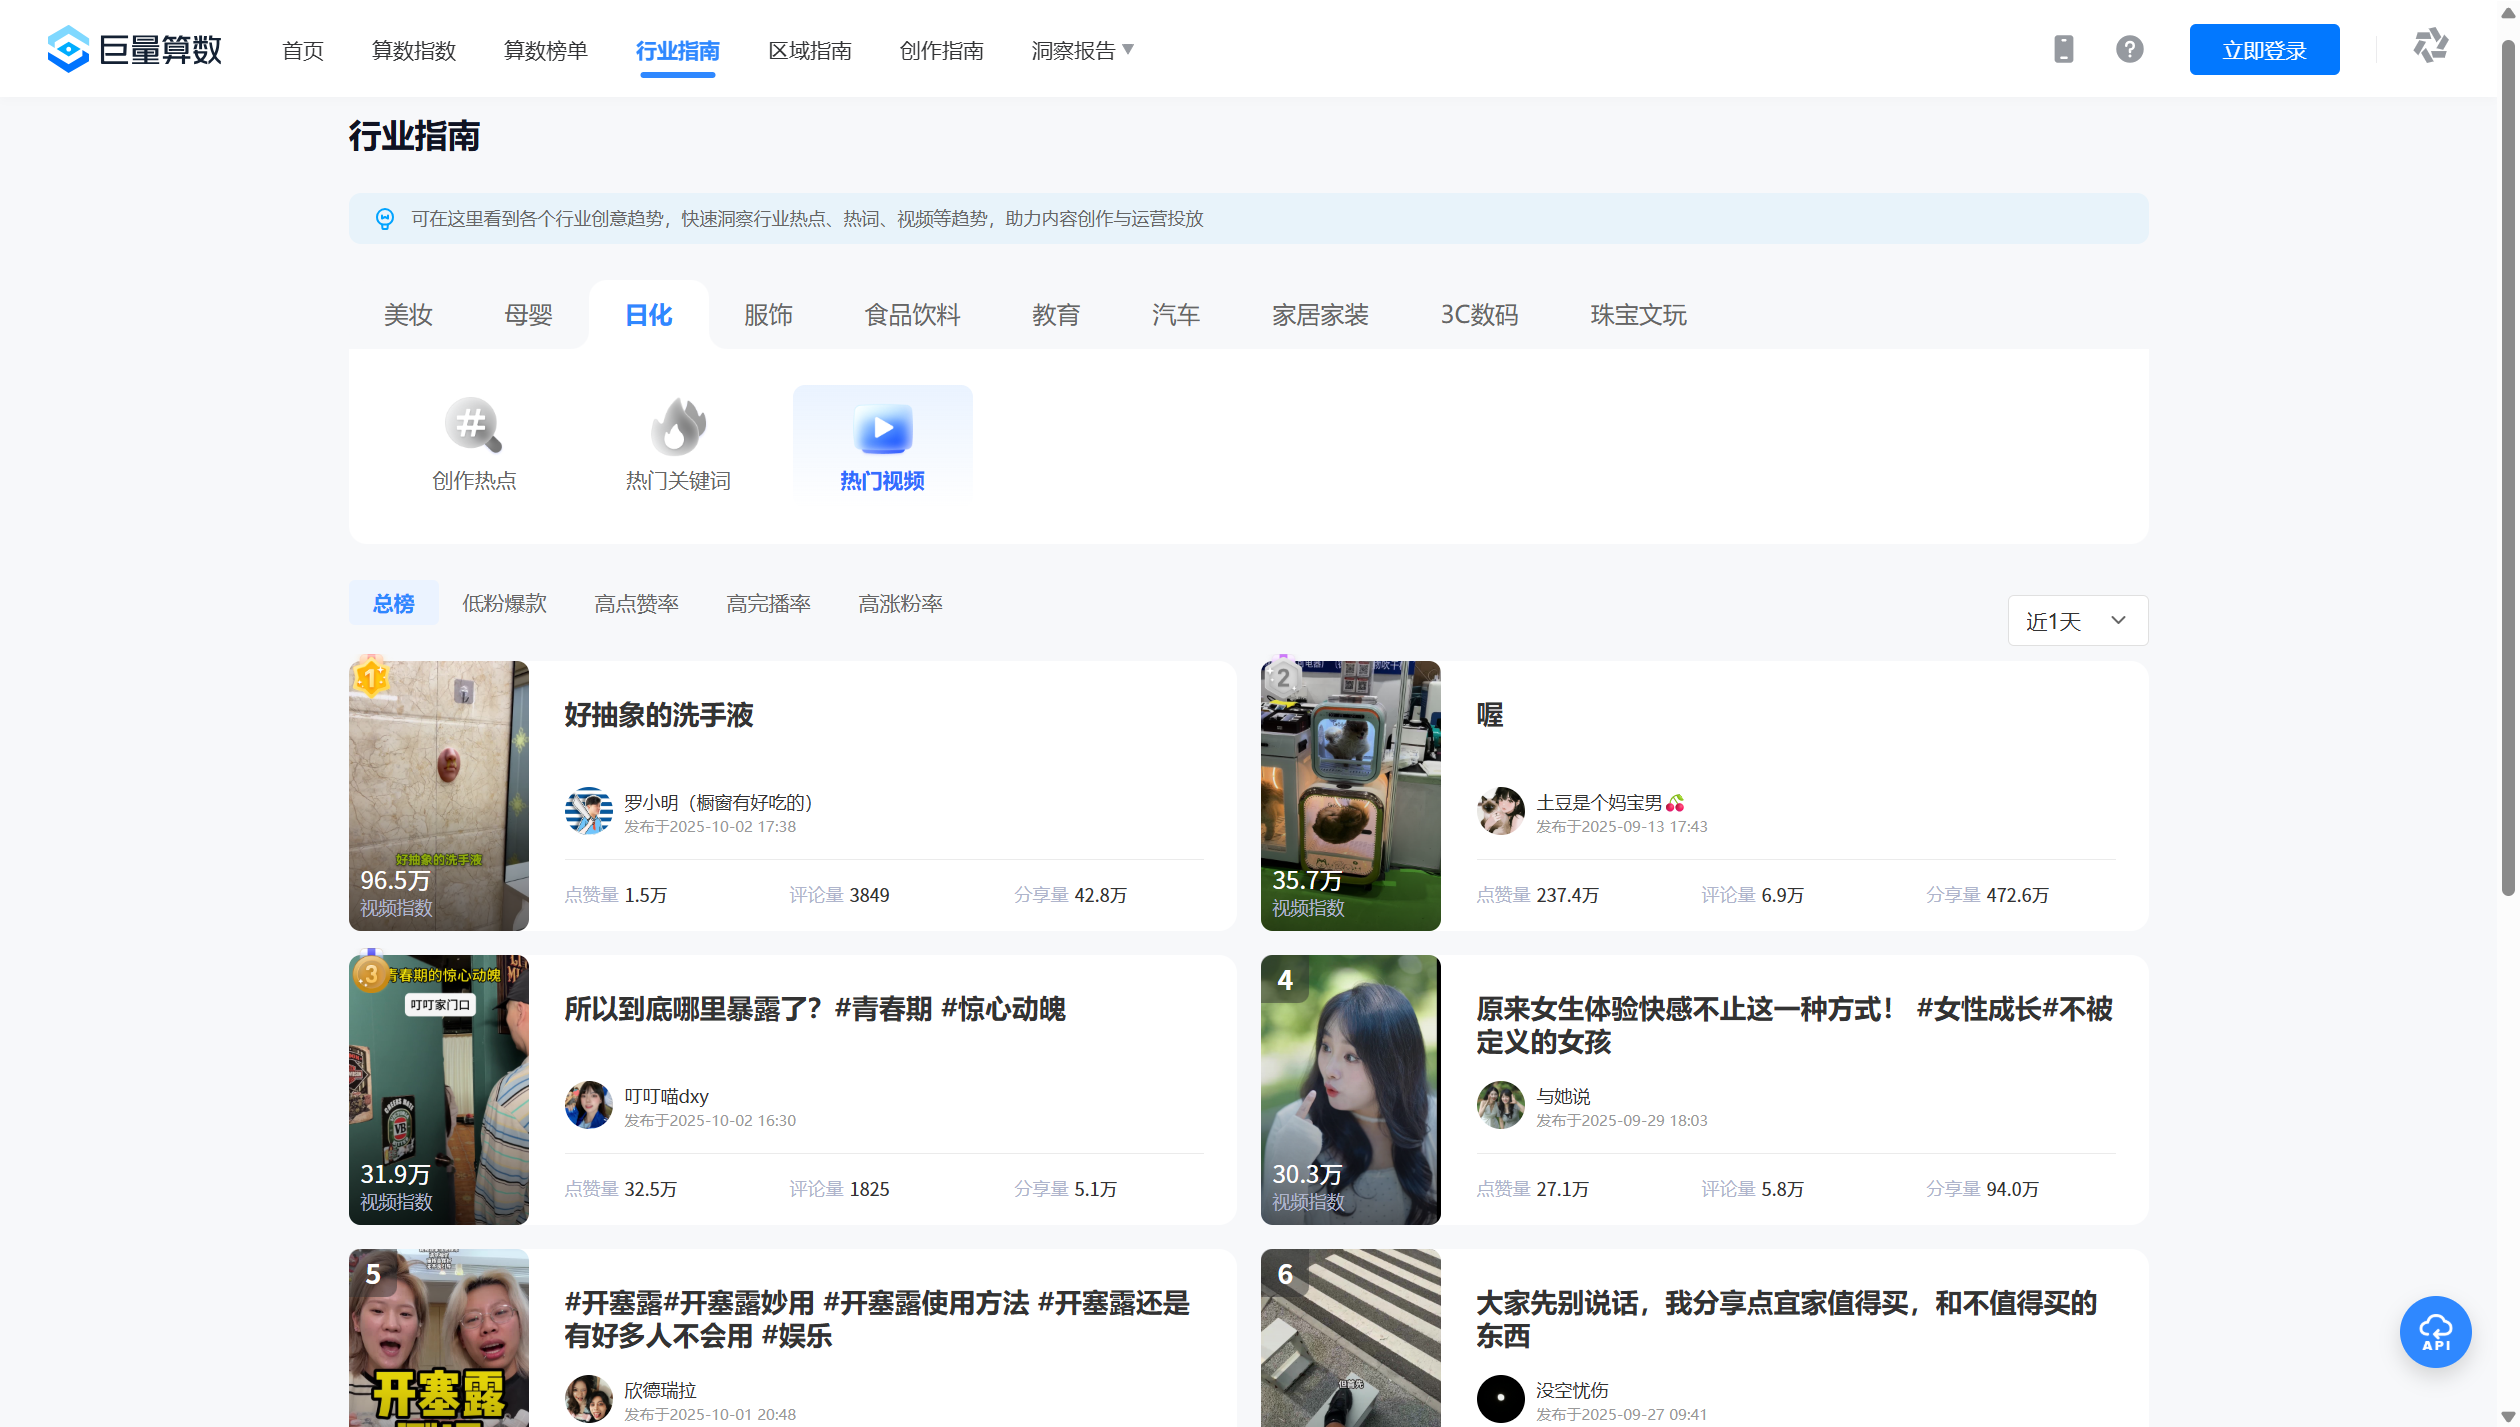Image resolution: width=2520 pixels, height=1427 pixels.
Task: Click the pinwheel icon at top right
Action: 2430,46
